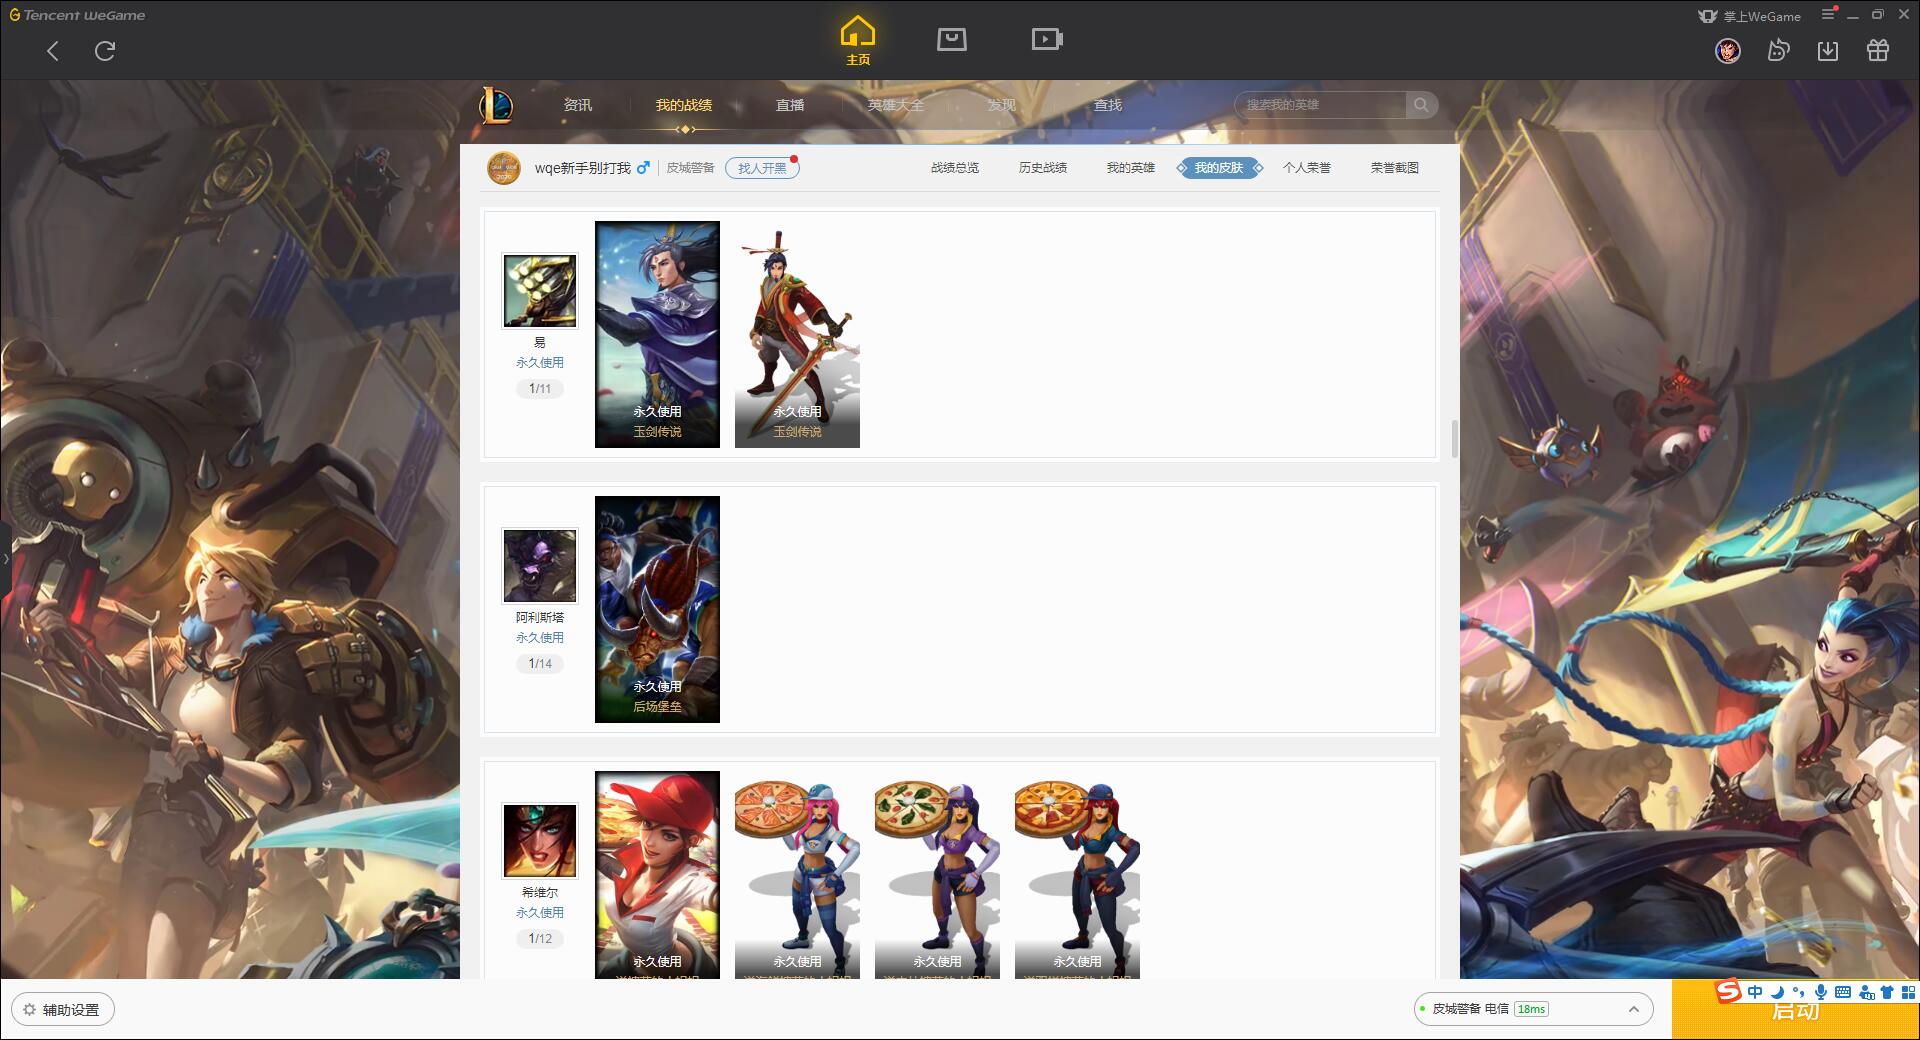Toggle Sogou 中 Chinese input mode
The height and width of the screenshot is (1040, 1920).
(1755, 992)
